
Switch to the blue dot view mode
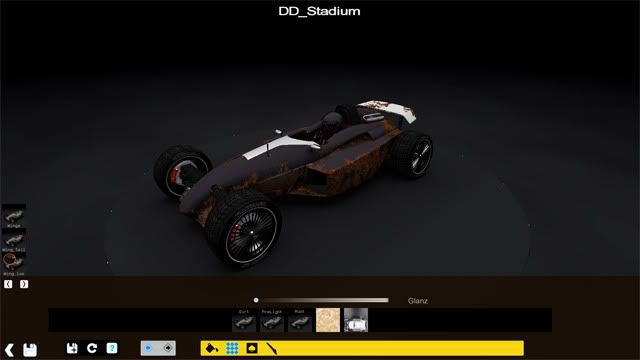[x=149, y=348]
